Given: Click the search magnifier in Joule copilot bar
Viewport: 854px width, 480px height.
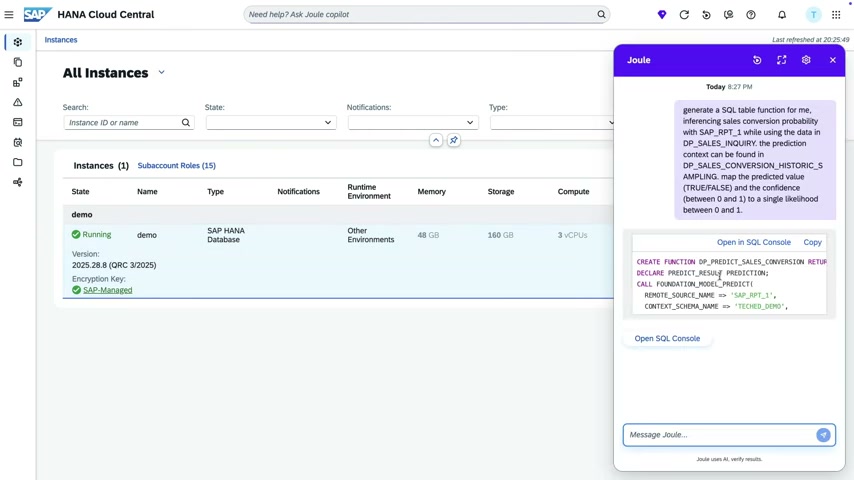Looking at the screenshot, I should (x=601, y=15).
